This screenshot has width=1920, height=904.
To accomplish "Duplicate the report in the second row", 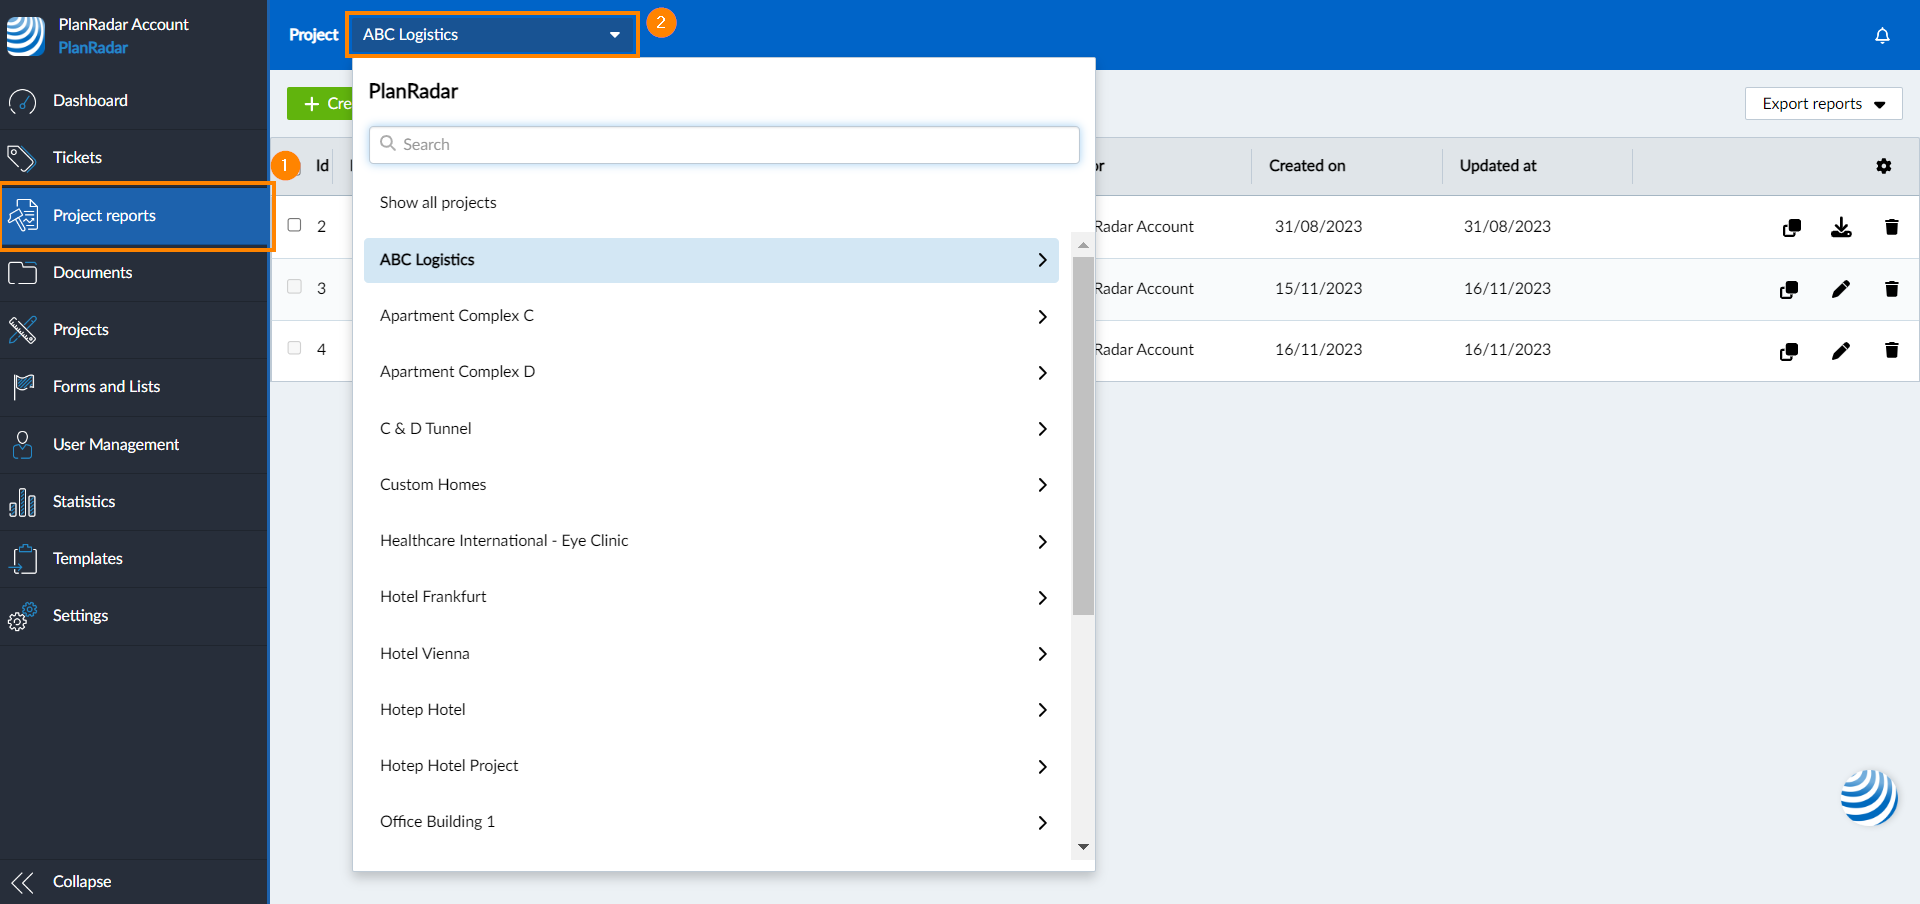I will coord(1790,290).
